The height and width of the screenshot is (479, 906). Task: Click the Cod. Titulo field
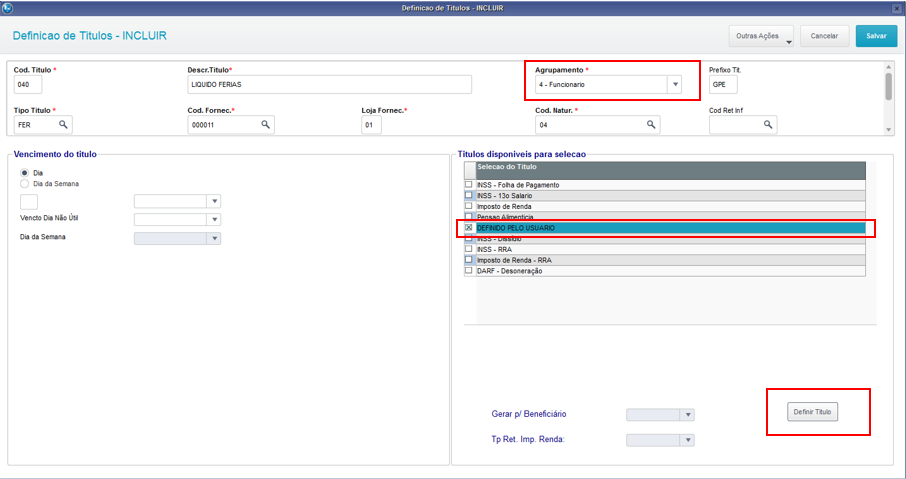coord(28,84)
